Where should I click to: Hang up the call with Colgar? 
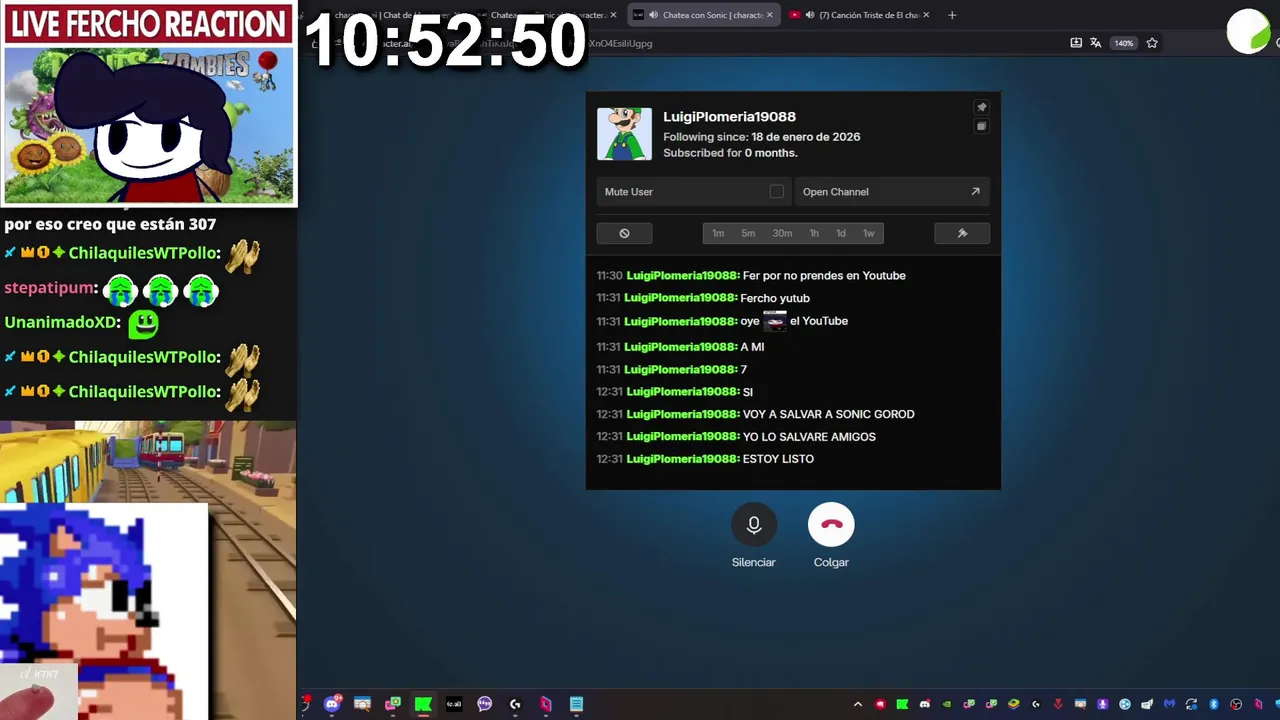[831, 524]
